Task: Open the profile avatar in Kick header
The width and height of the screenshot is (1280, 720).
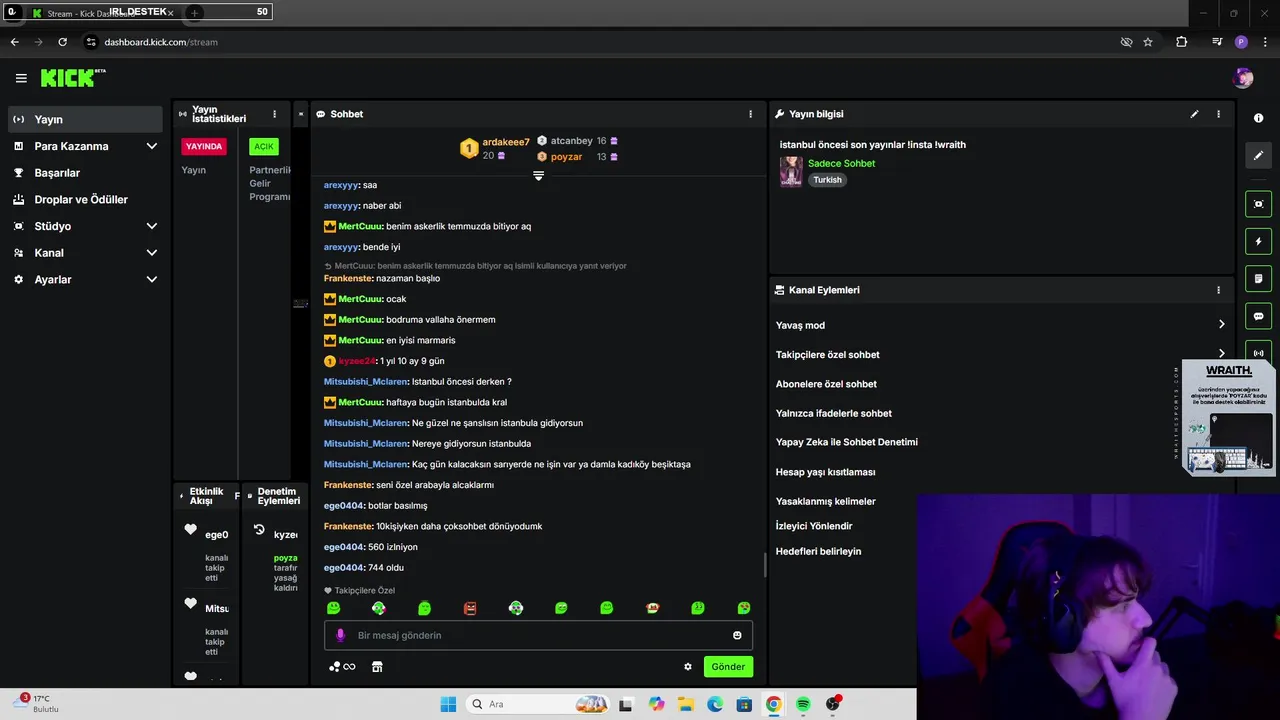Action: (x=1243, y=78)
